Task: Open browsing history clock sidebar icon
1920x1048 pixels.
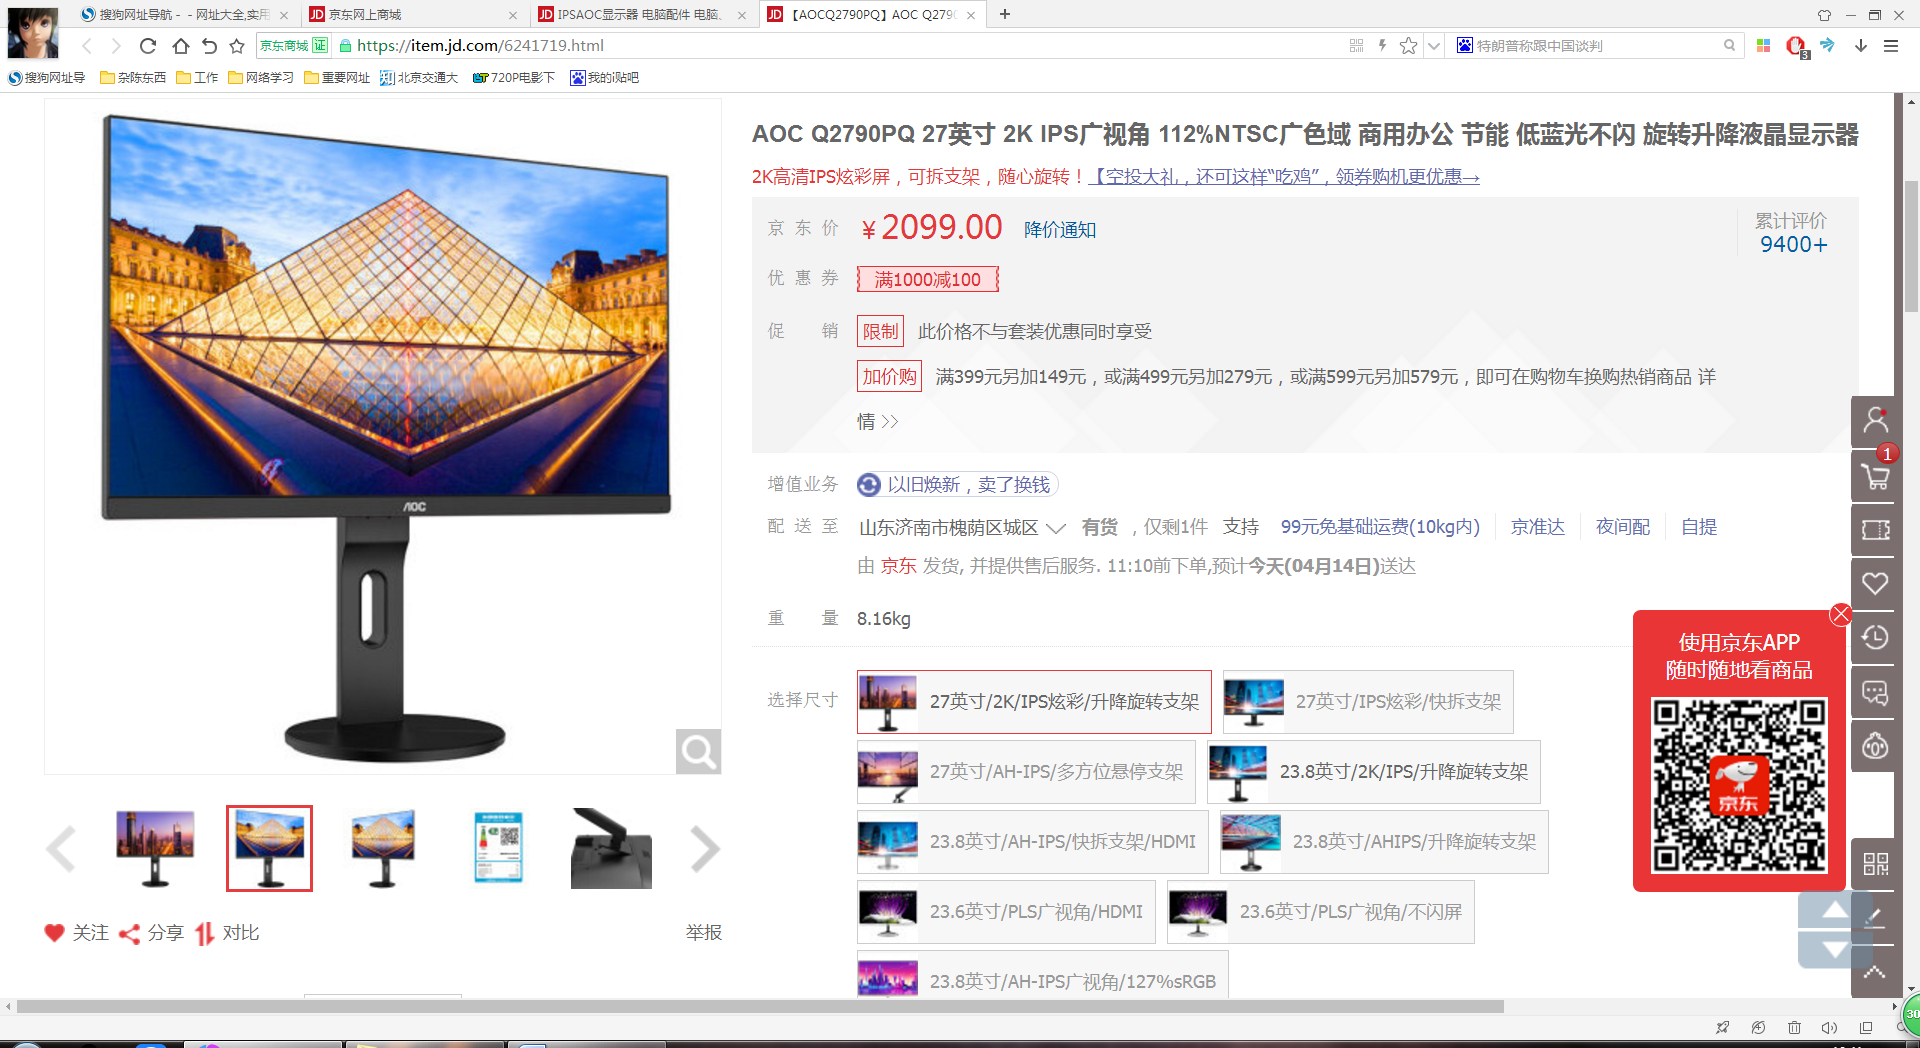Action: click(x=1875, y=638)
